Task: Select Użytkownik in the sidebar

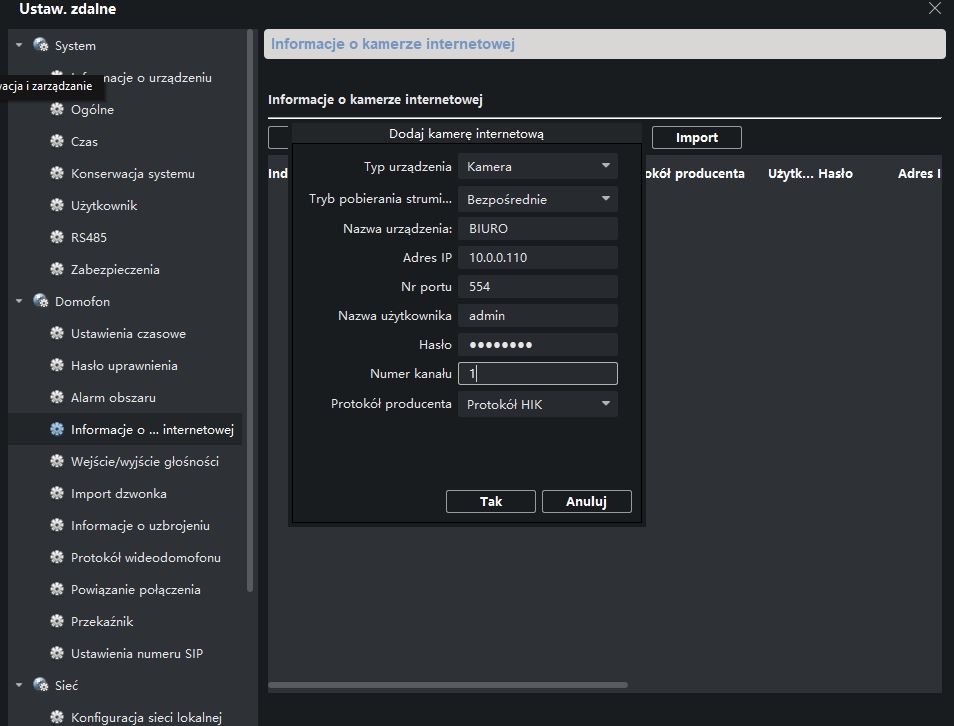Action: [104, 206]
